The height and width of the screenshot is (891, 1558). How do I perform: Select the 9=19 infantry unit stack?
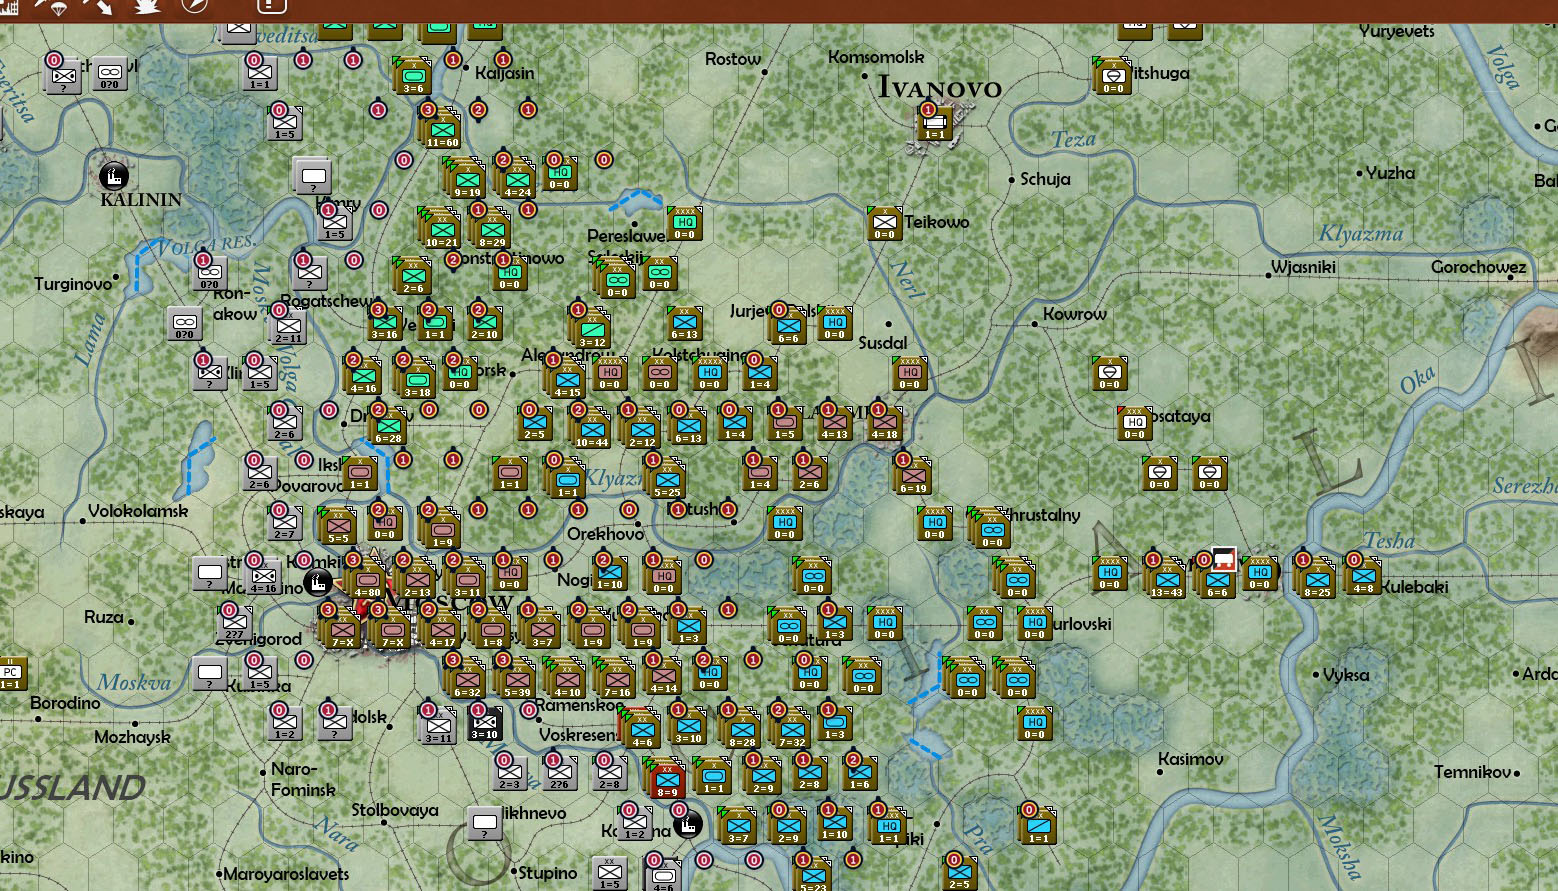(x=467, y=180)
